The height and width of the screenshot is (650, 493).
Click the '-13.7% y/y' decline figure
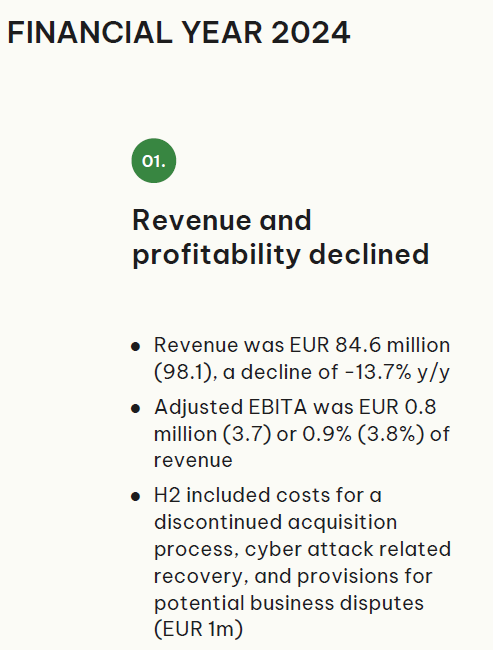398,372
